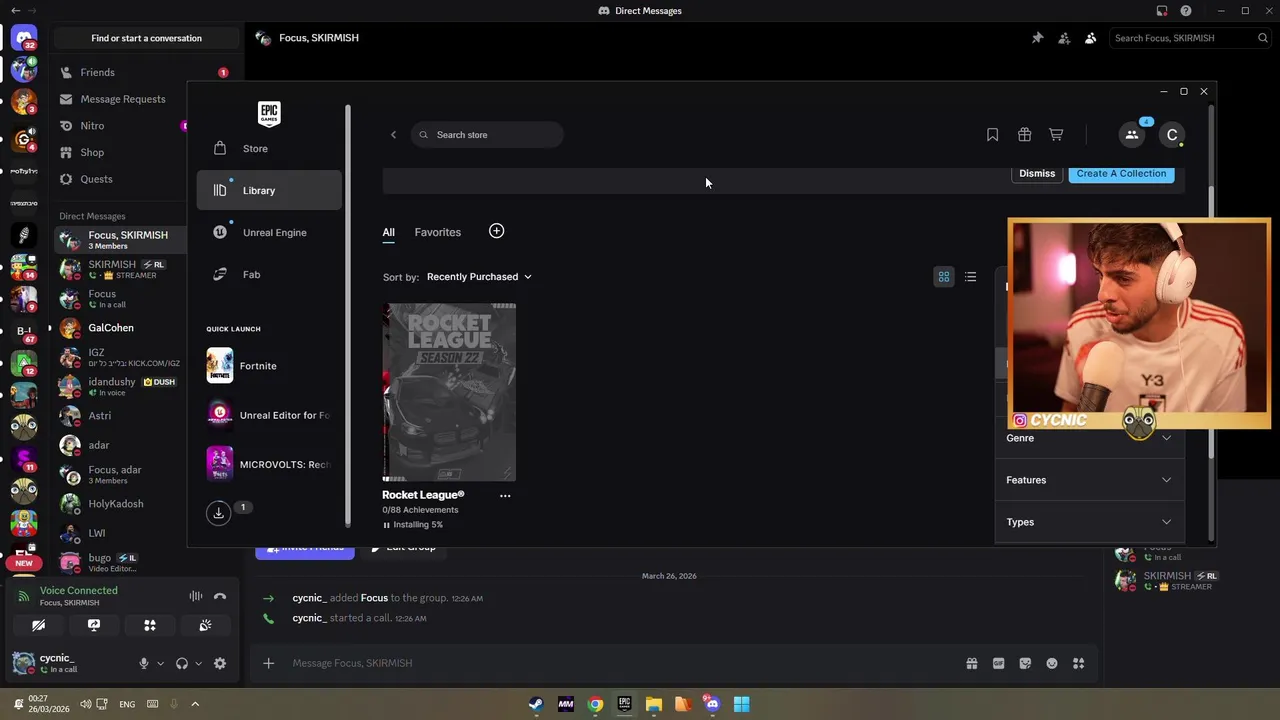Open the GalCohen direct message
Screen dimensions: 1280x720
click(110, 328)
